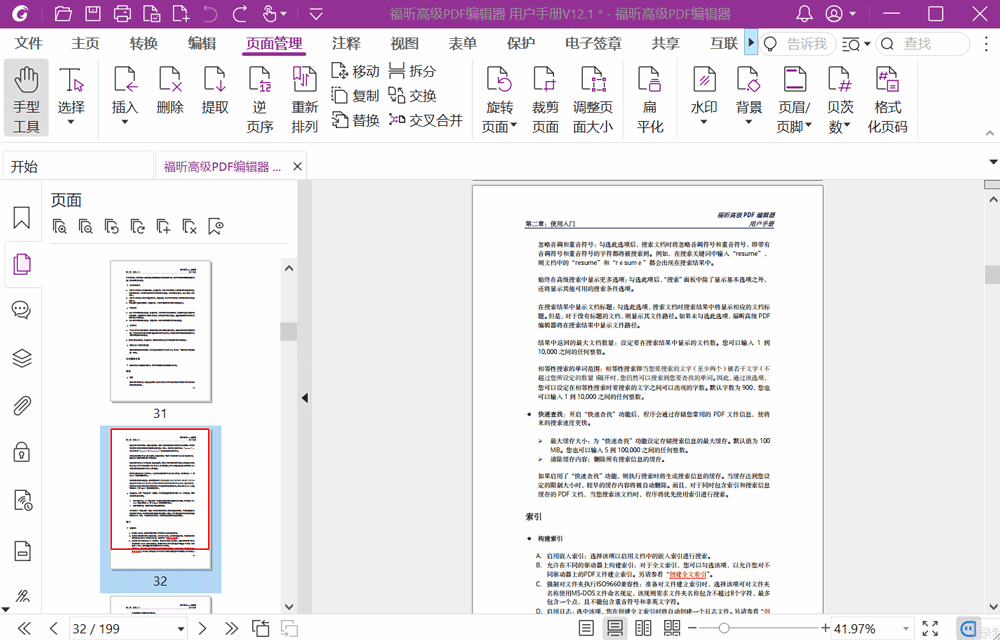The height and width of the screenshot is (640, 1000).
Task: Open notifications bell icon
Action: point(805,13)
